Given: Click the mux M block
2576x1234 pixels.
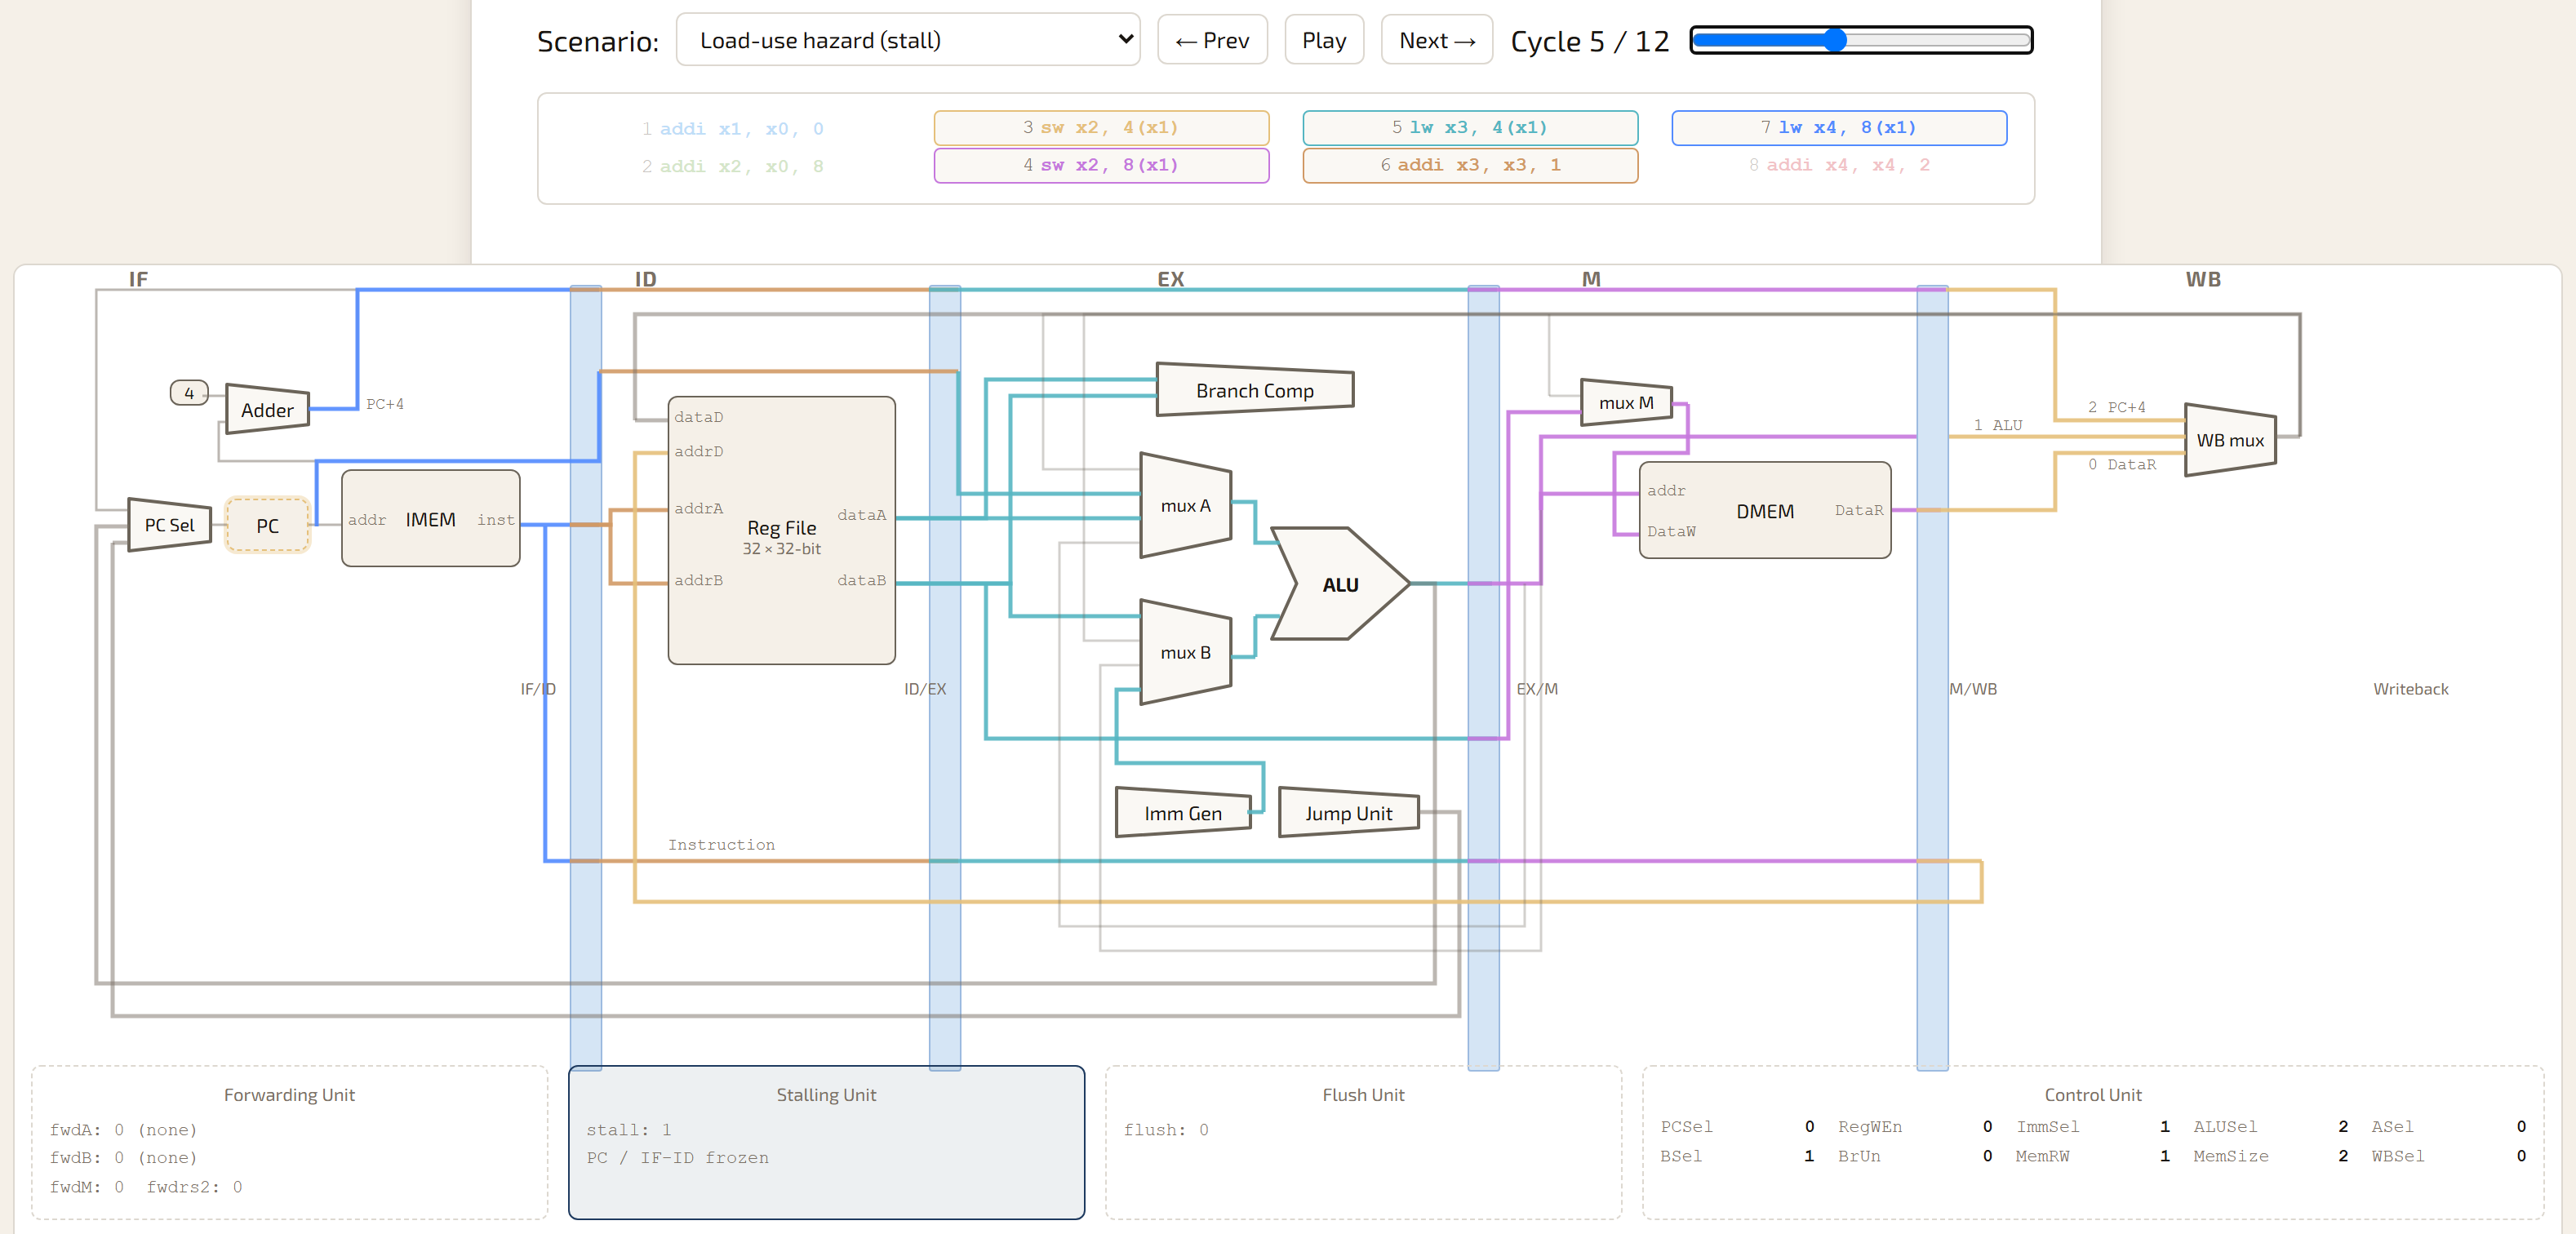Looking at the screenshot, I should (x=1626, y=402).
